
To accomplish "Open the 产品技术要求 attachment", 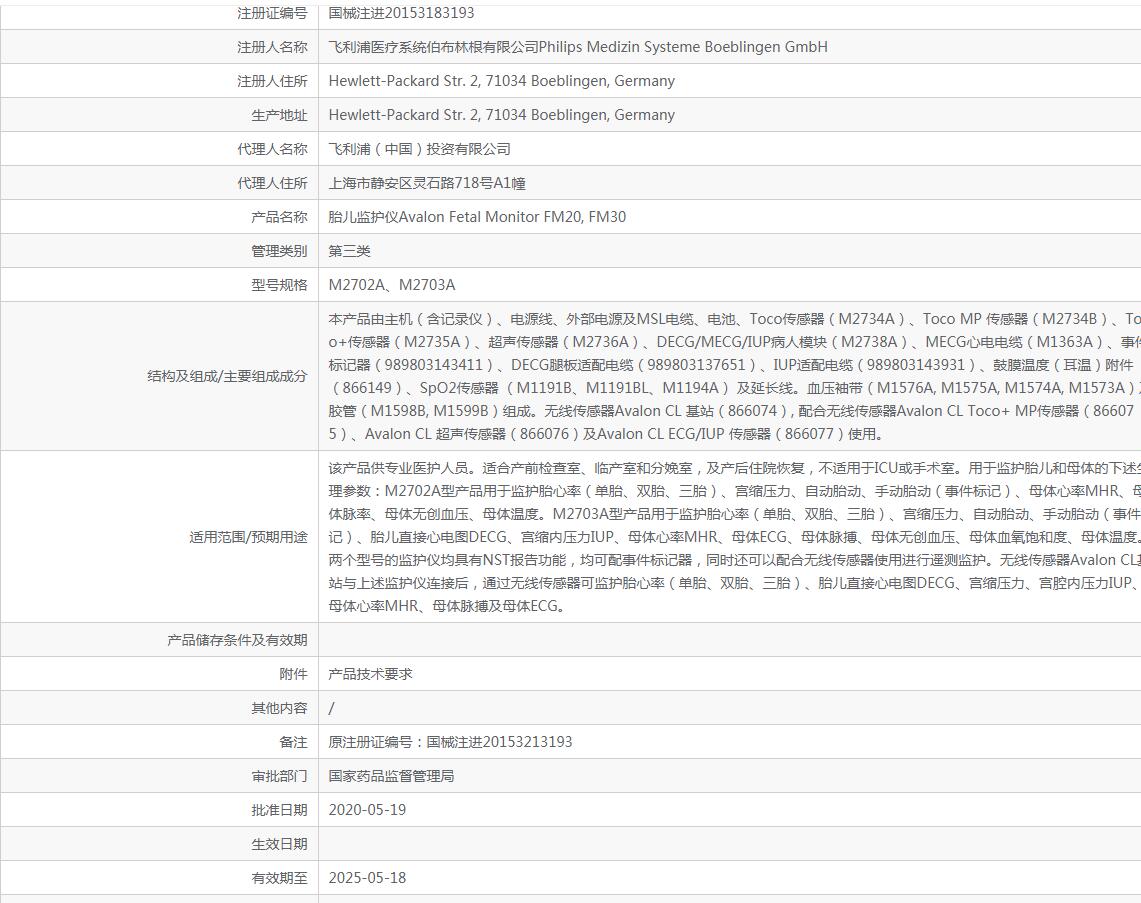I will (x=370, y=675).
